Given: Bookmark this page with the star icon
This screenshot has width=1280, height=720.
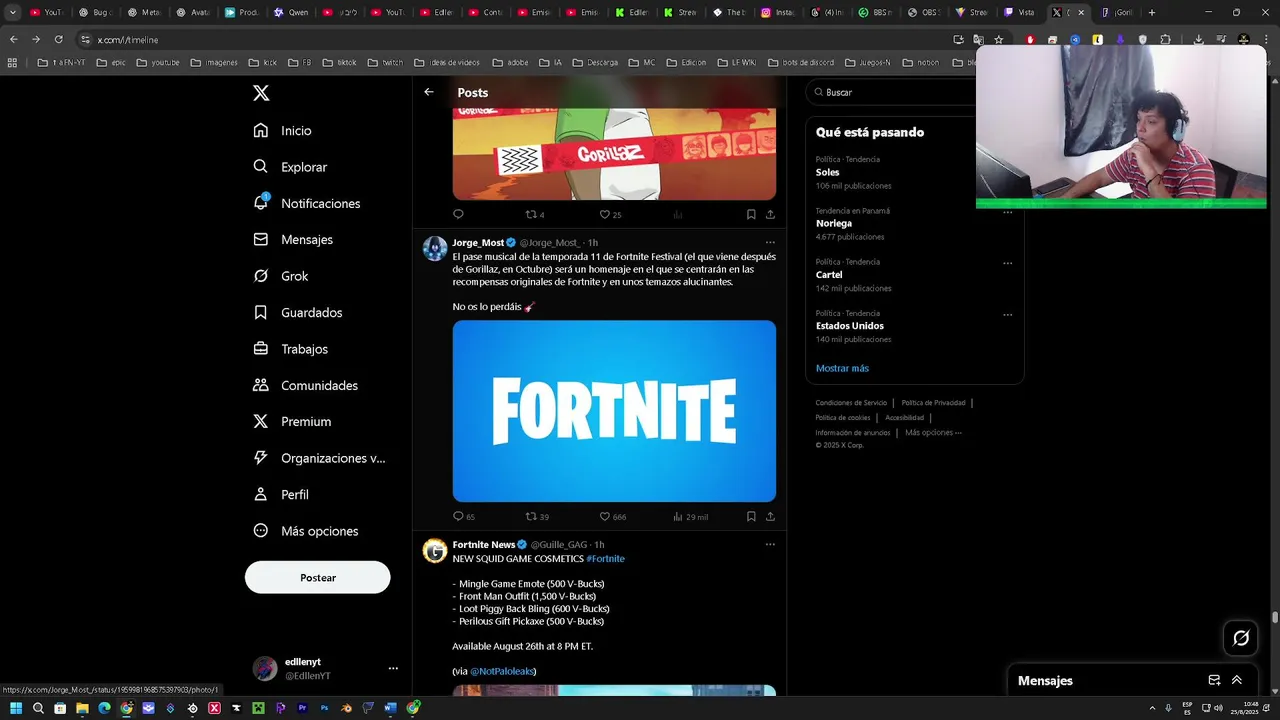Looking at the screenshot, I should pos(998,39).
